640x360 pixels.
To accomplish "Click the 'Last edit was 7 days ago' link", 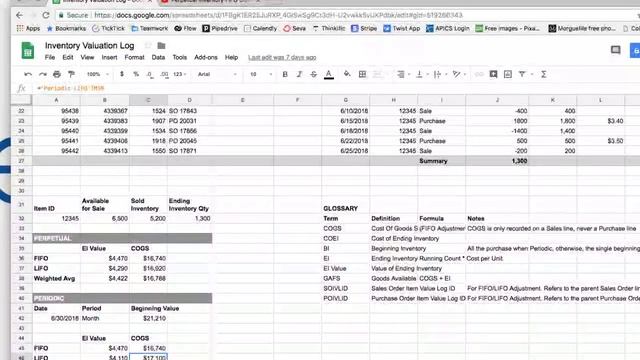I will tap(282, 58).
